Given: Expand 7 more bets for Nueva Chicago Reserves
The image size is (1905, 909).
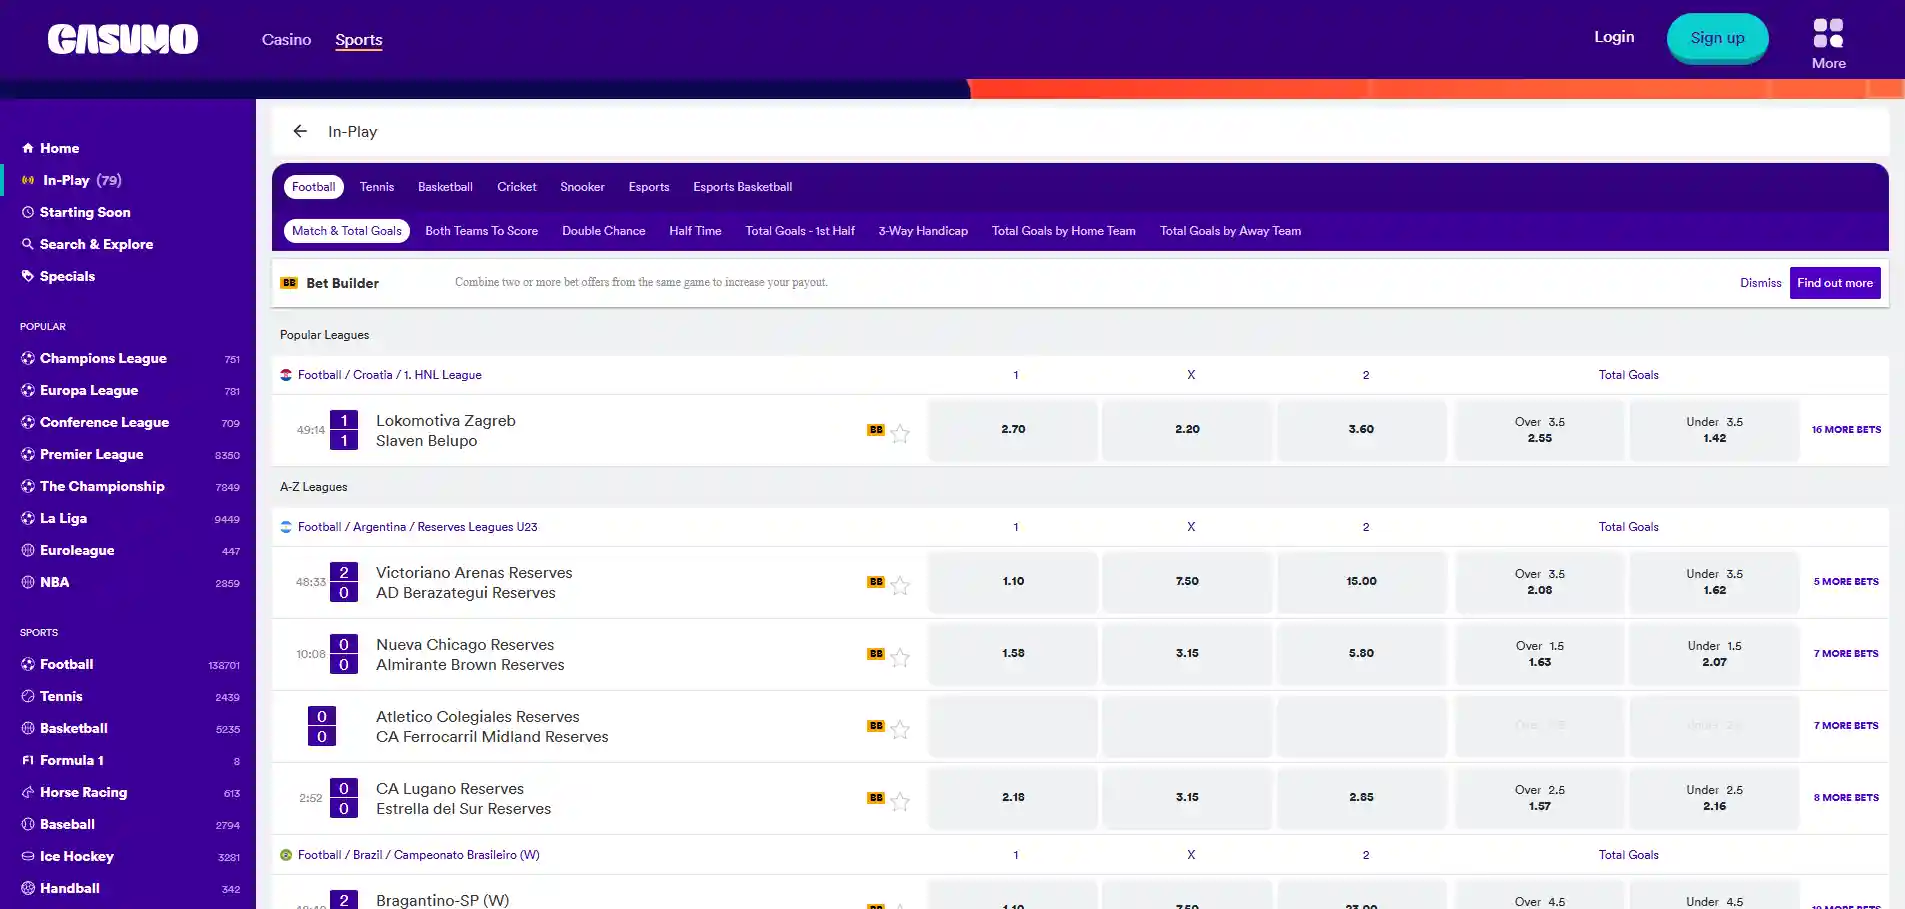Looking at the screenshot, I should click(x=1846, y=654).
